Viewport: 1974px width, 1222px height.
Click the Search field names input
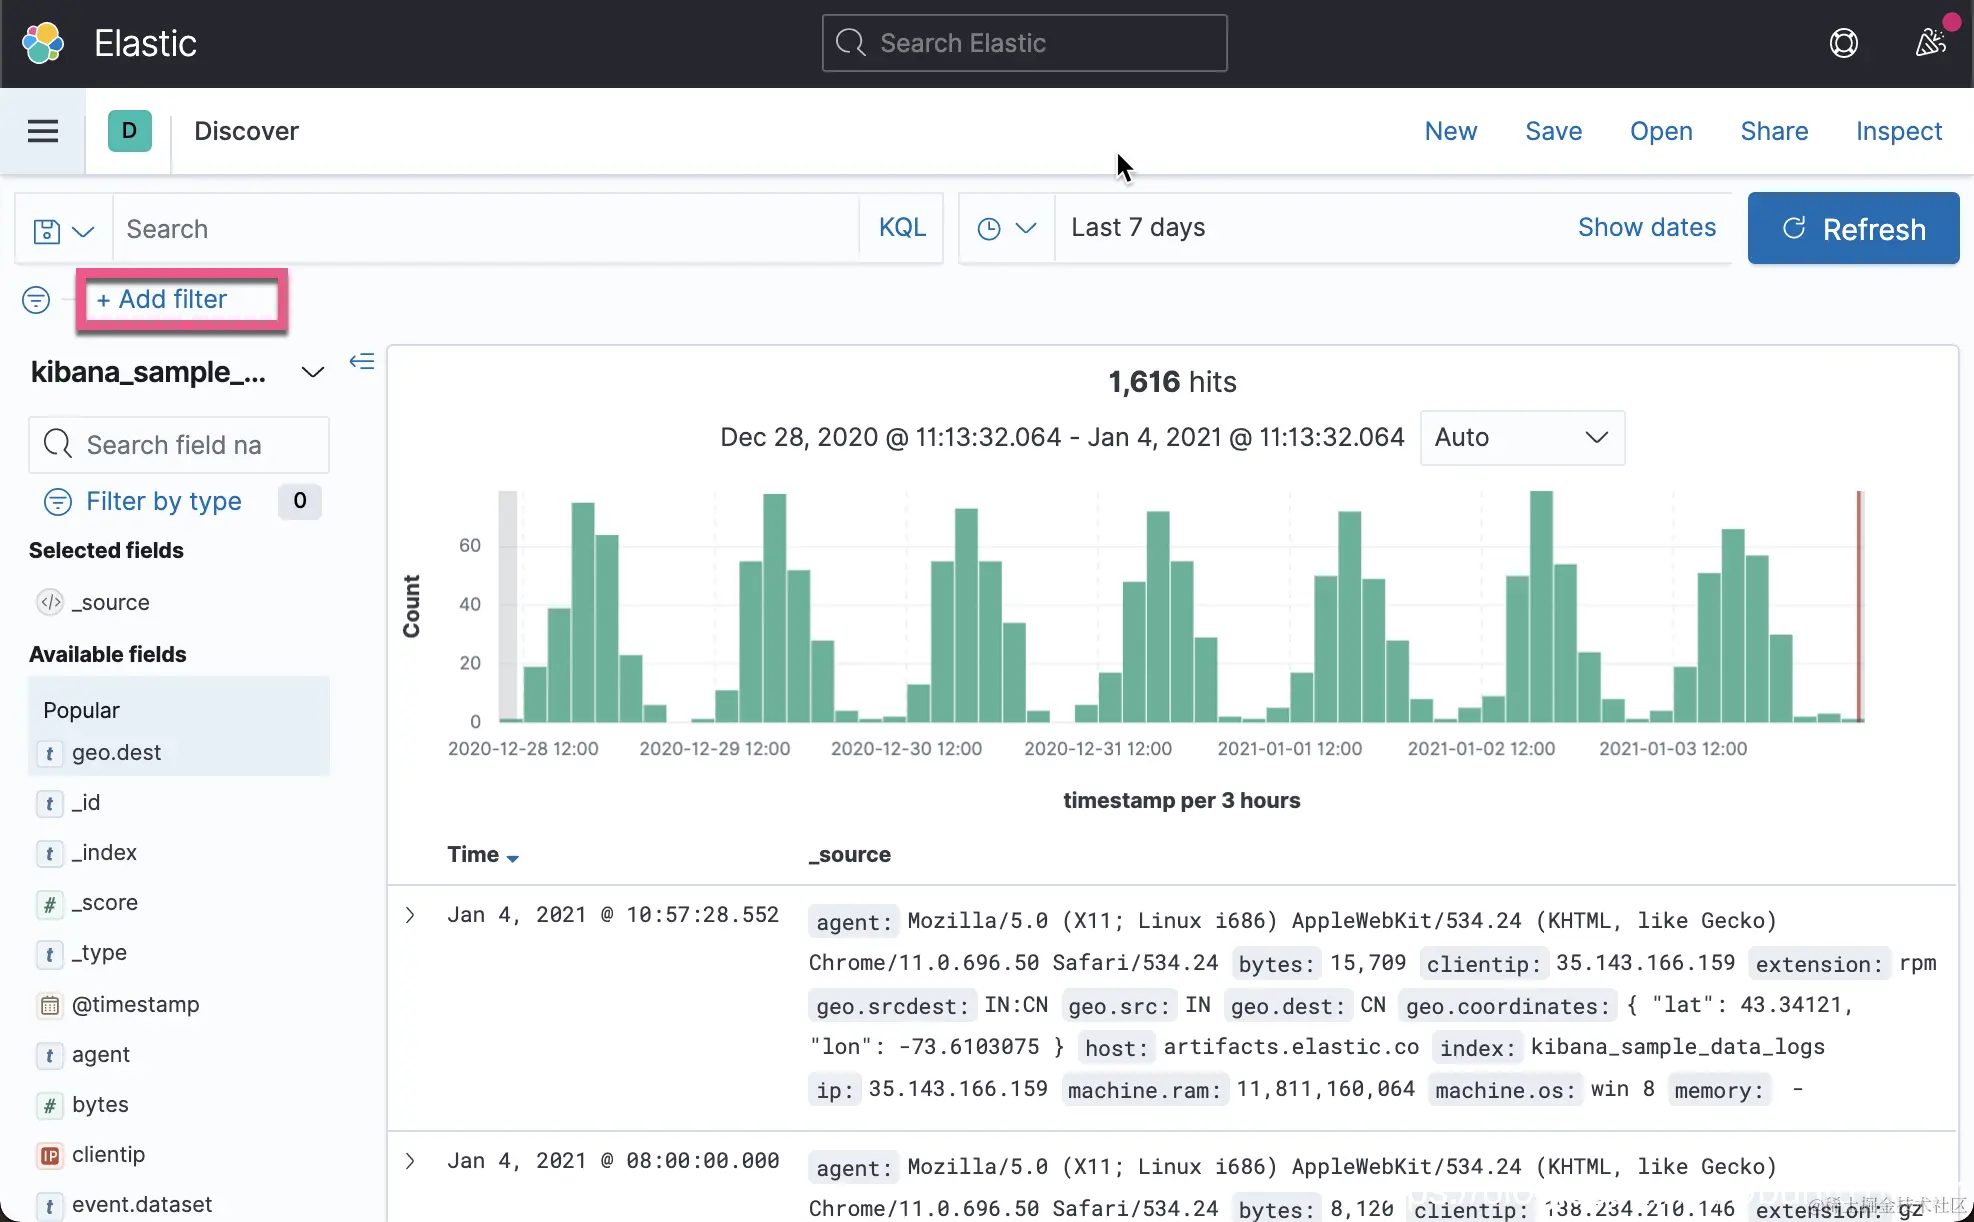(195, 445)
